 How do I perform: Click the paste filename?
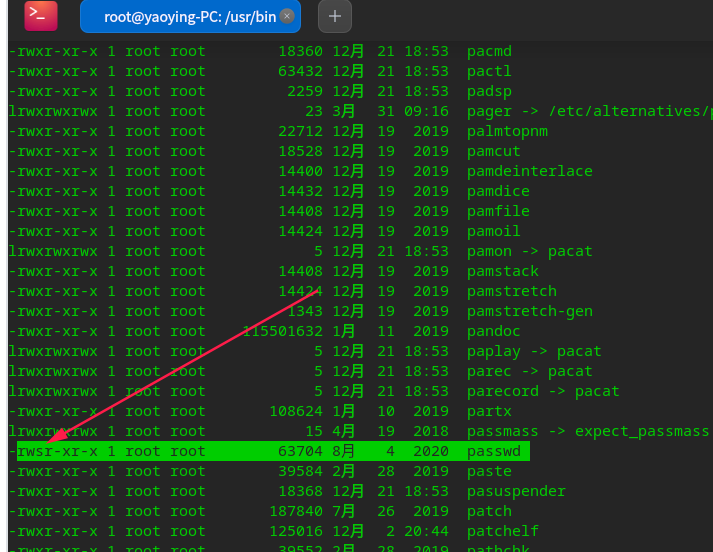click(x=489, y=471)
